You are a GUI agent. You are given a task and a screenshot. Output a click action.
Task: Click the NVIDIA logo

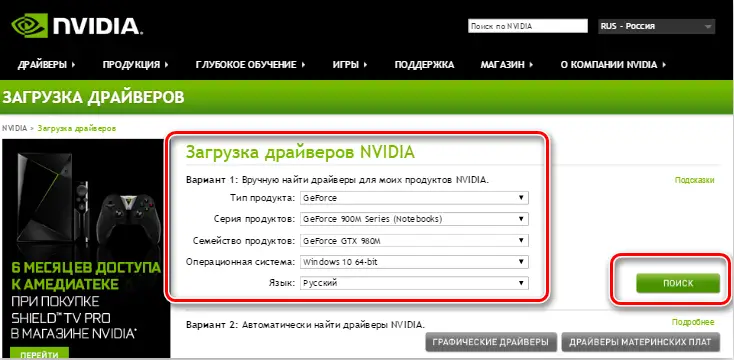pyautogui.click(x=77, y=26)
